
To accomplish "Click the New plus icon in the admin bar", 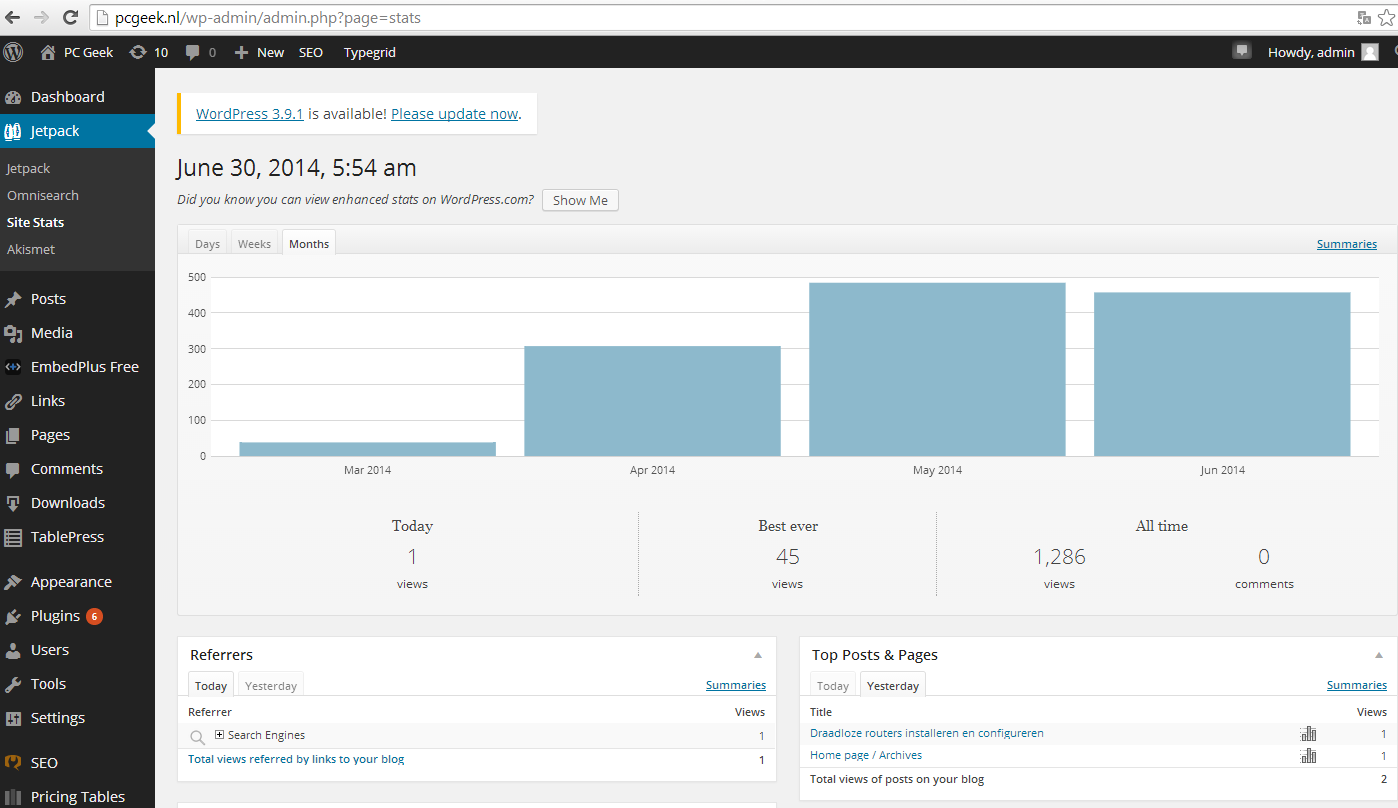I will coord(241,52).
